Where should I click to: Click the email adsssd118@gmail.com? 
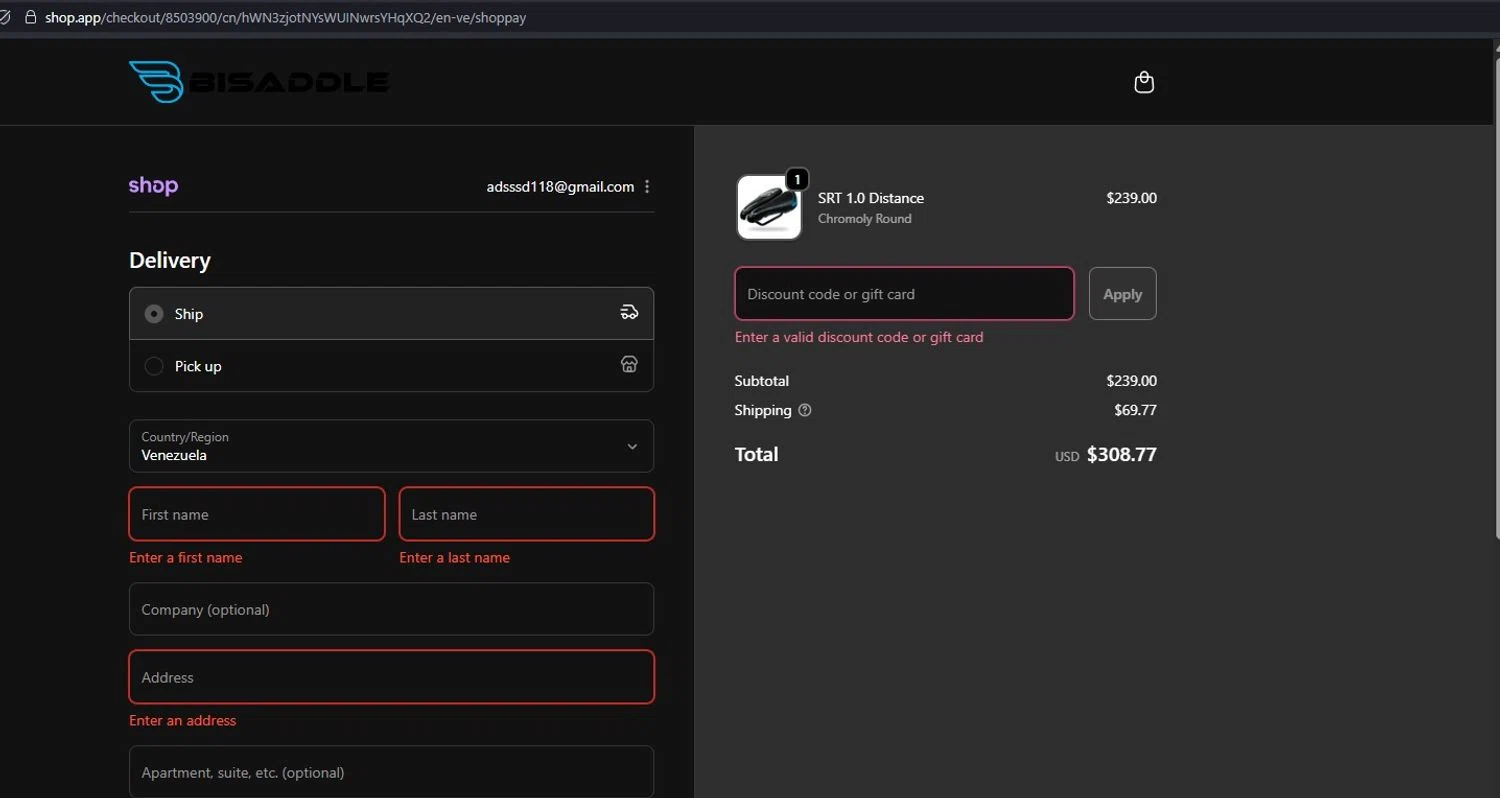(x=560, y=187)
